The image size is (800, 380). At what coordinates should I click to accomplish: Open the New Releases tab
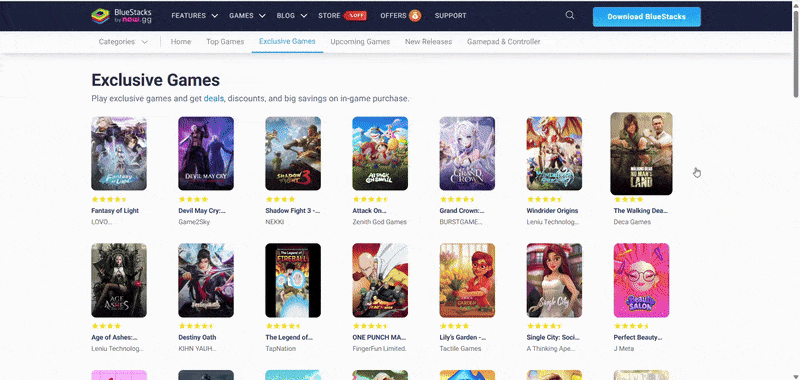point(429,42)
